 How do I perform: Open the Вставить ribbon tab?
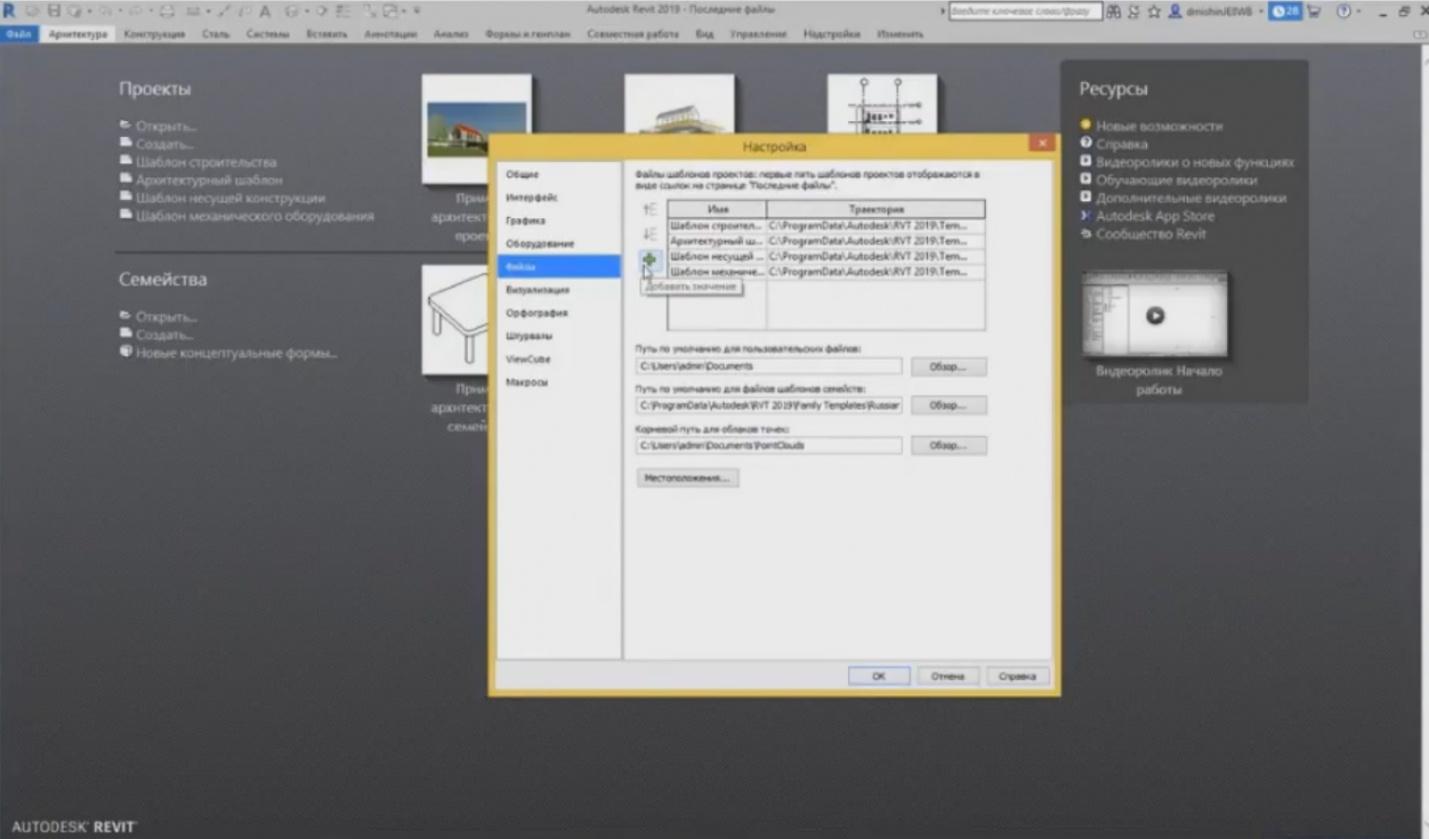pos(327,34)
